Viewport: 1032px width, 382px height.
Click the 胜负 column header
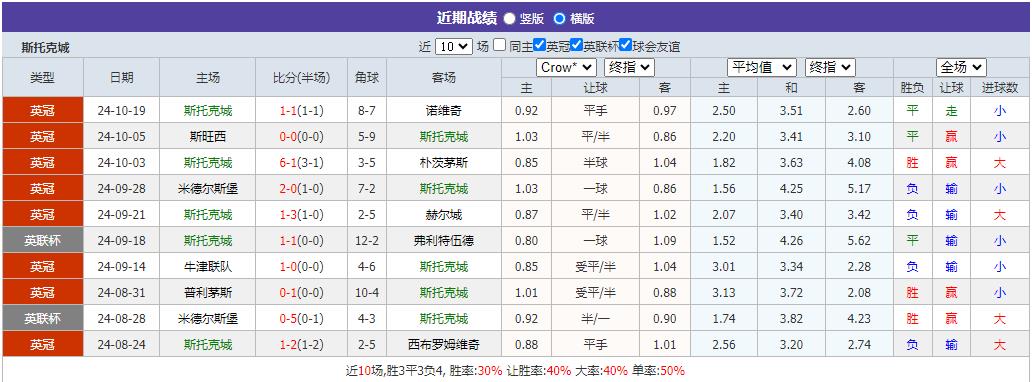click(912, 88)
